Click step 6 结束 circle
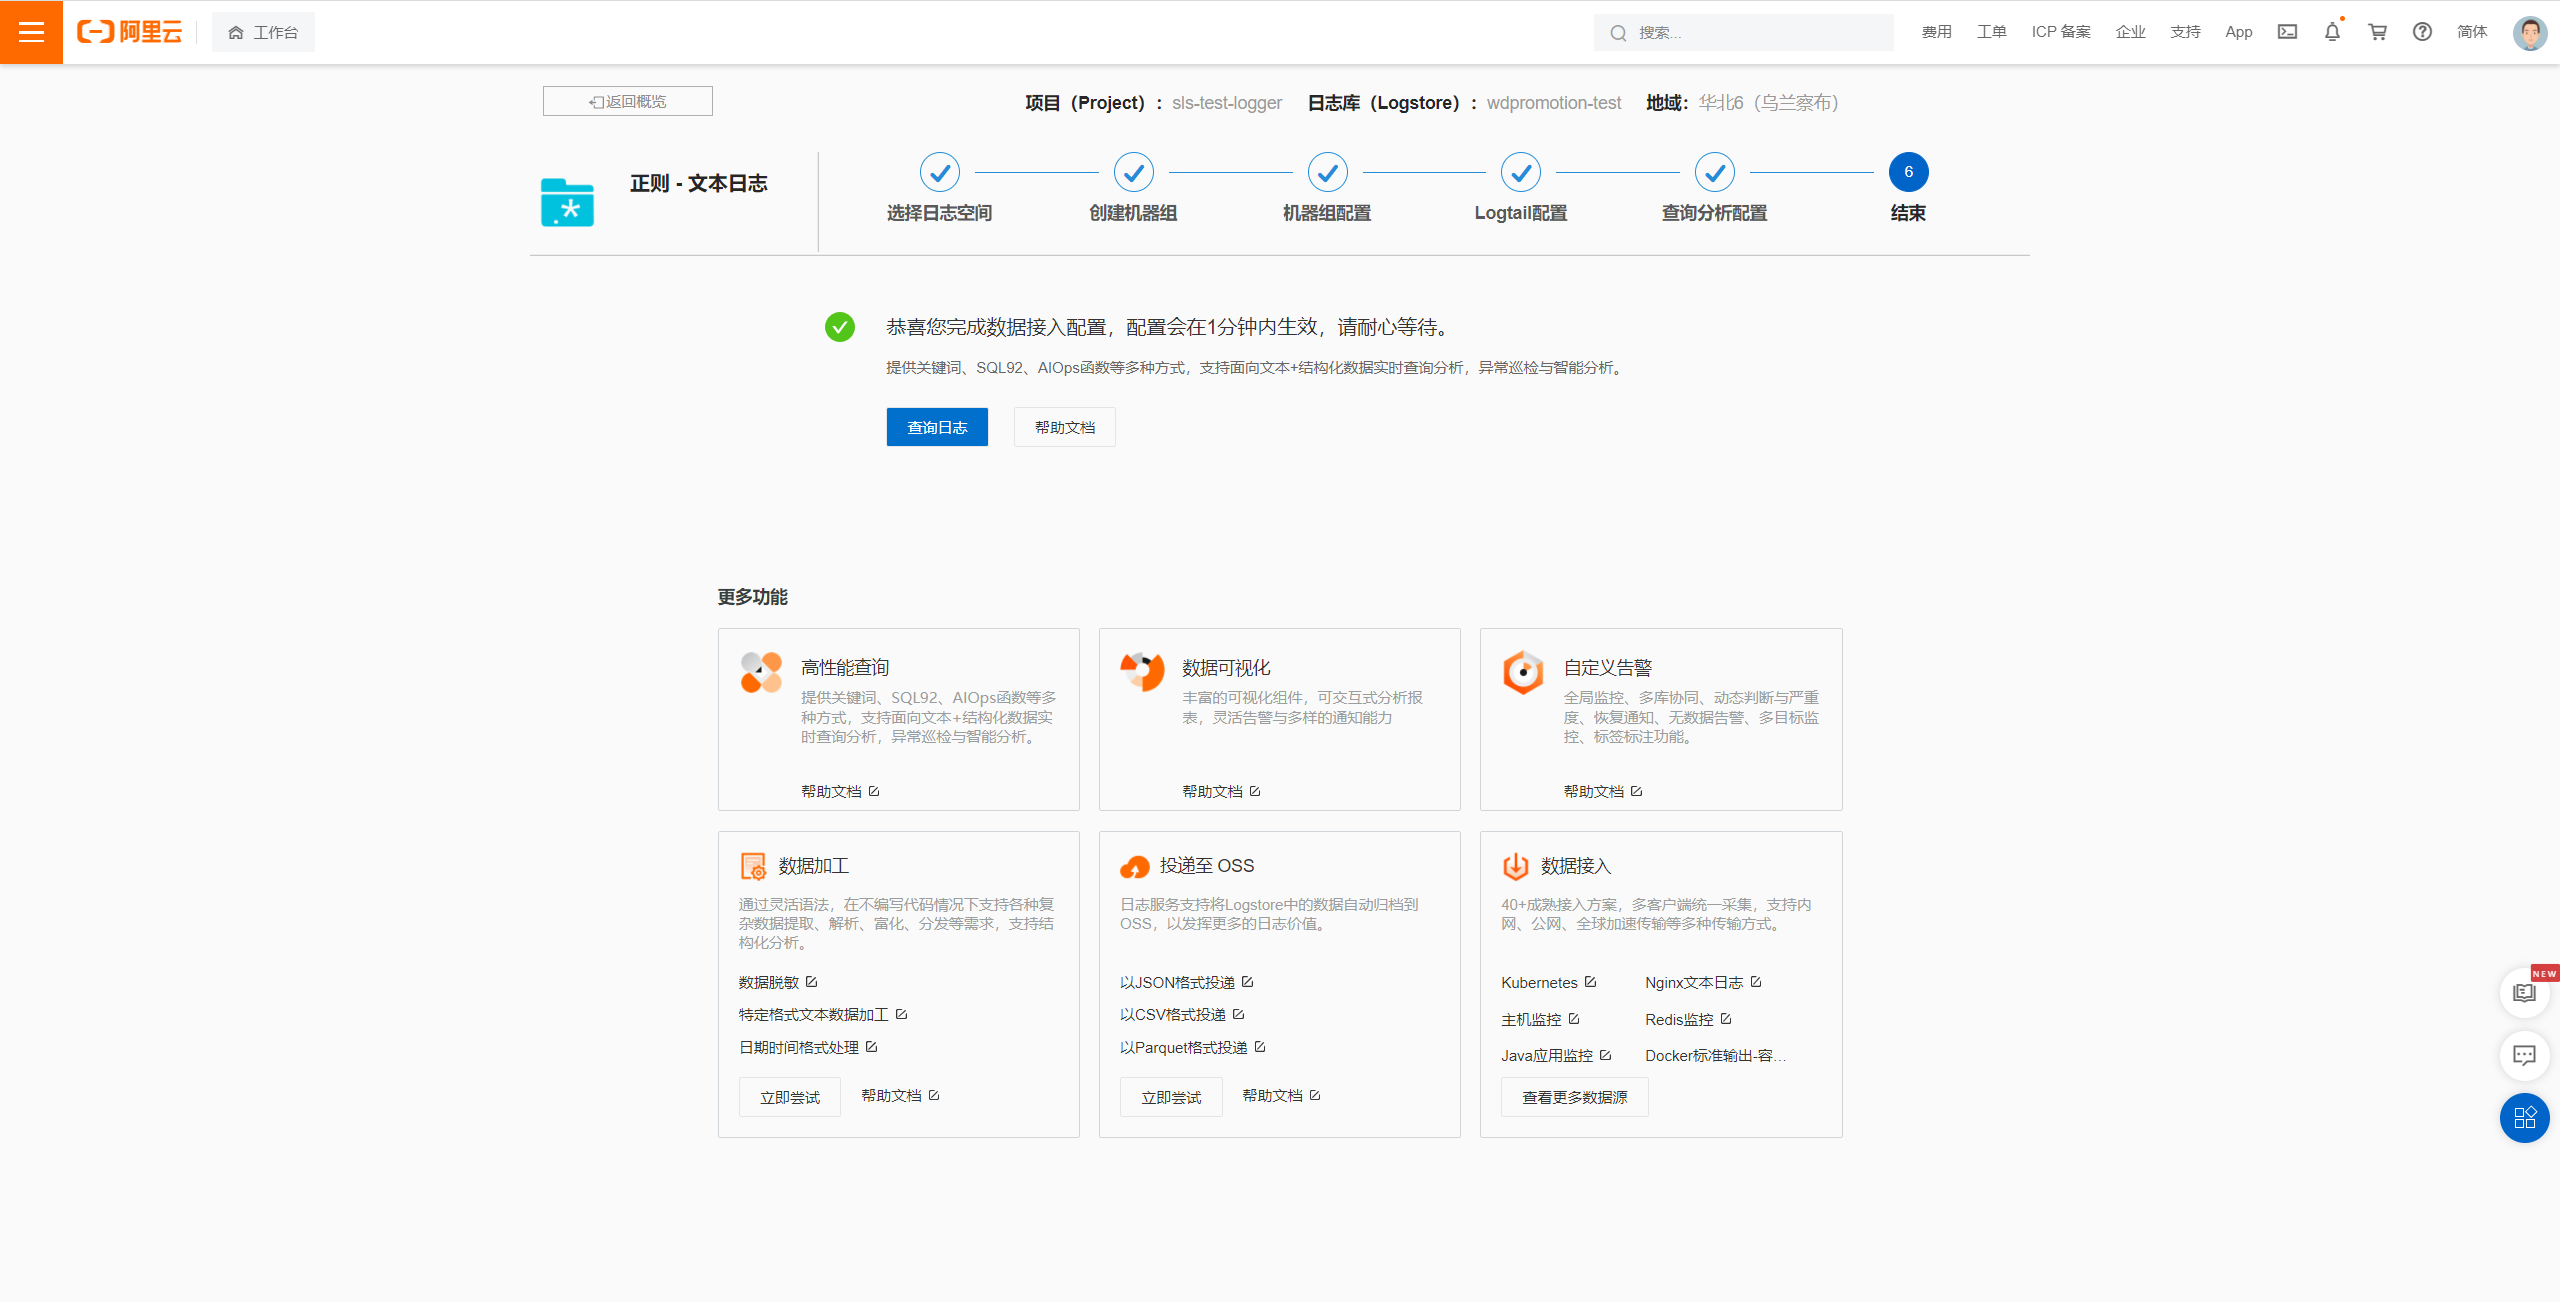The width and height of the screenshot is (2560, 1302). [x=1907, y=172]
